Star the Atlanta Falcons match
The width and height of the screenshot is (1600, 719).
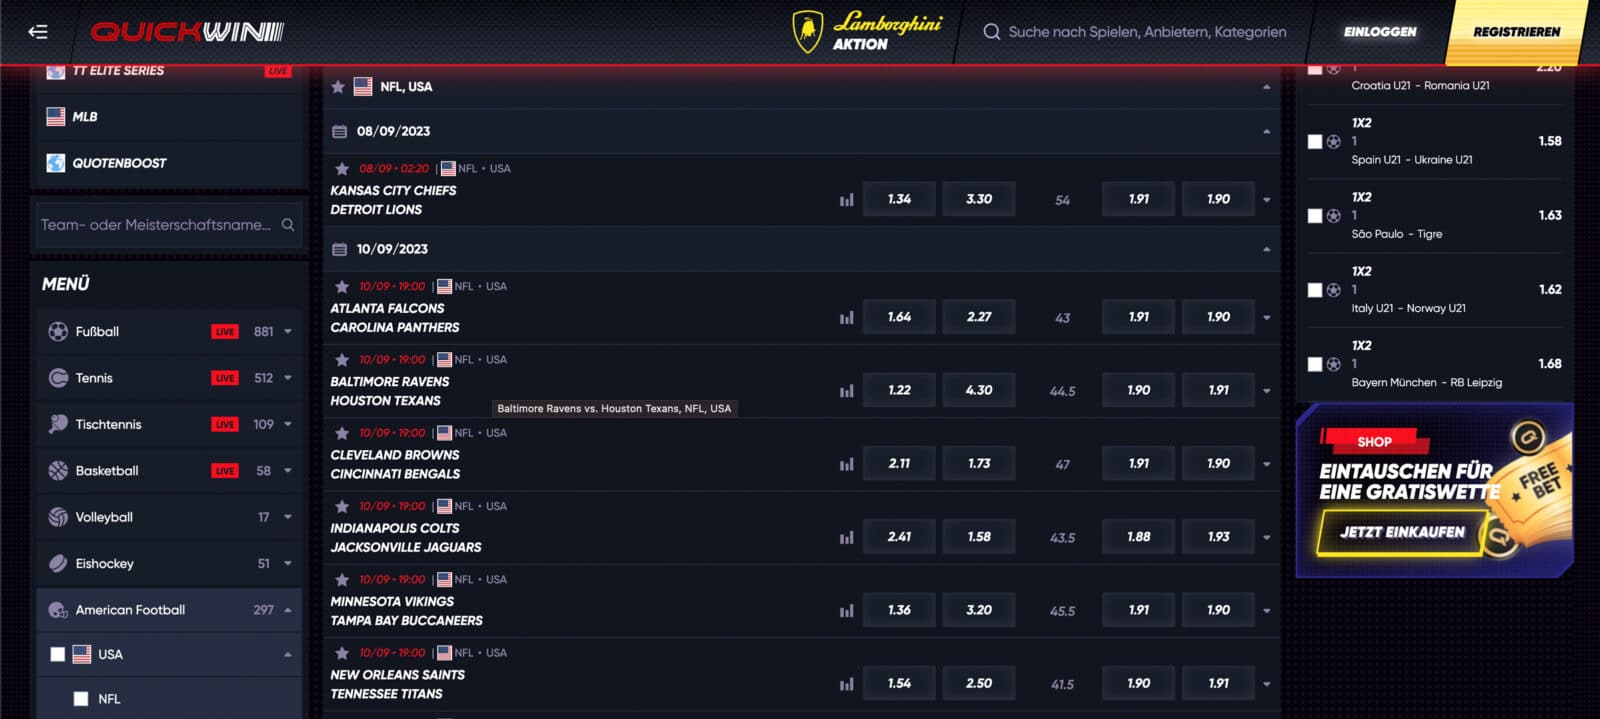(342, 287)
